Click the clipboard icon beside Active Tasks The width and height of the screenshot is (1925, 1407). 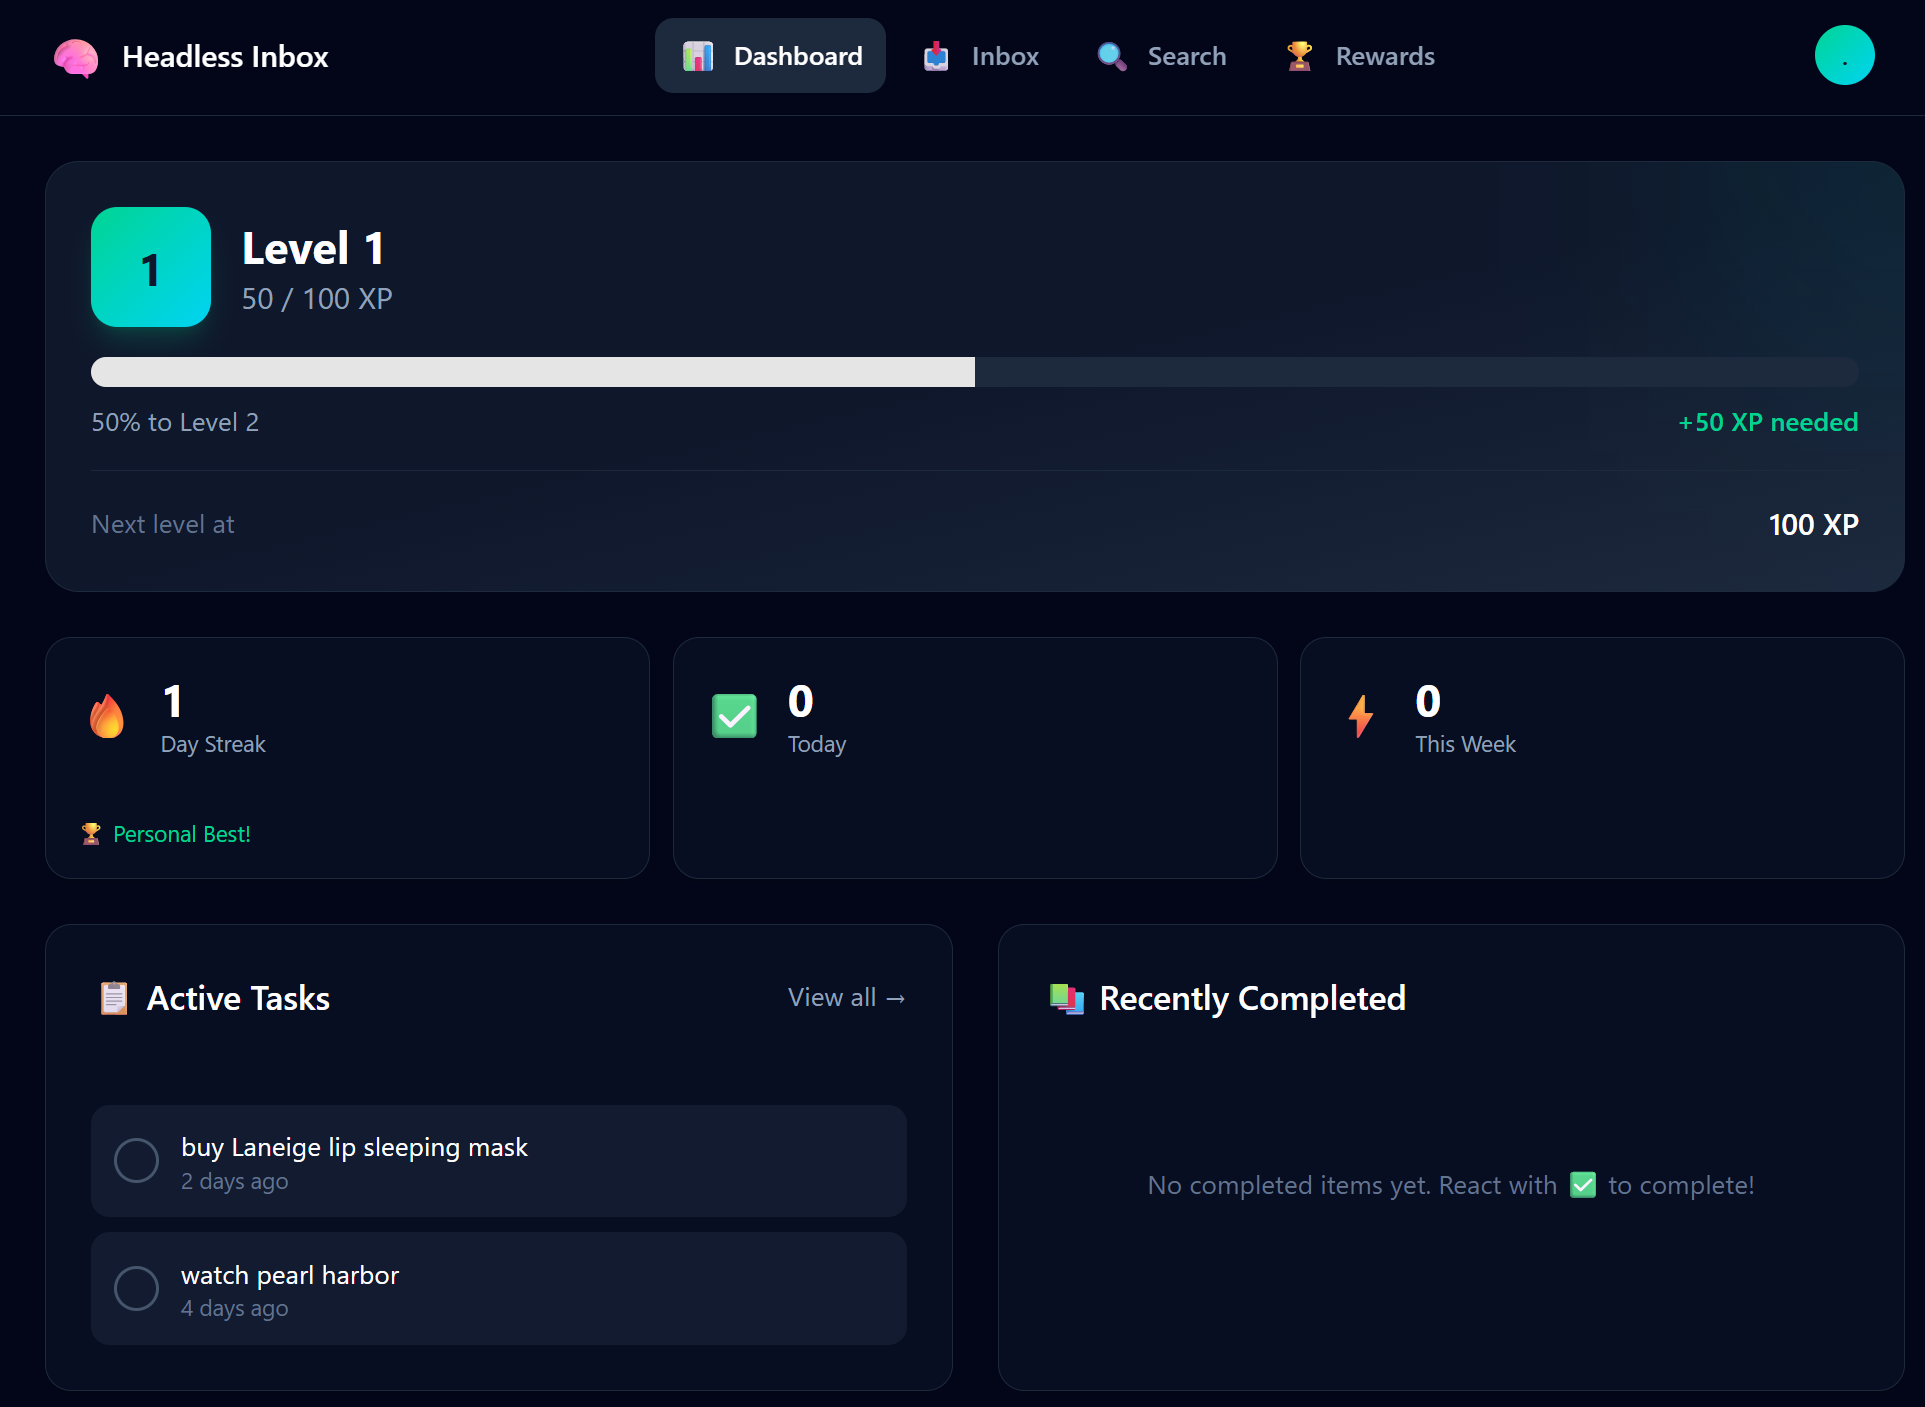pyautogui.click(x=114, y=997)
